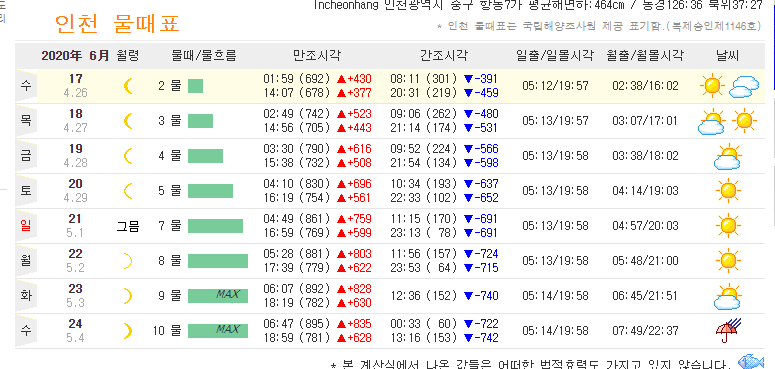
Task: Click low tide entry 23:13 ( 78)
Action: (424, 233)
